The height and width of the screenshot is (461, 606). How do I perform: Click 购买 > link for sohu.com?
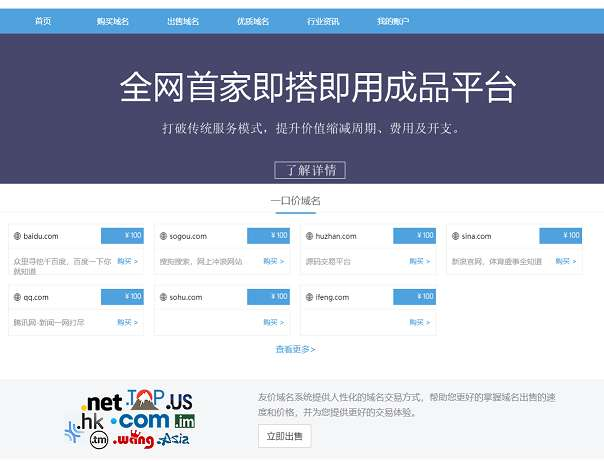pos(274,322)
